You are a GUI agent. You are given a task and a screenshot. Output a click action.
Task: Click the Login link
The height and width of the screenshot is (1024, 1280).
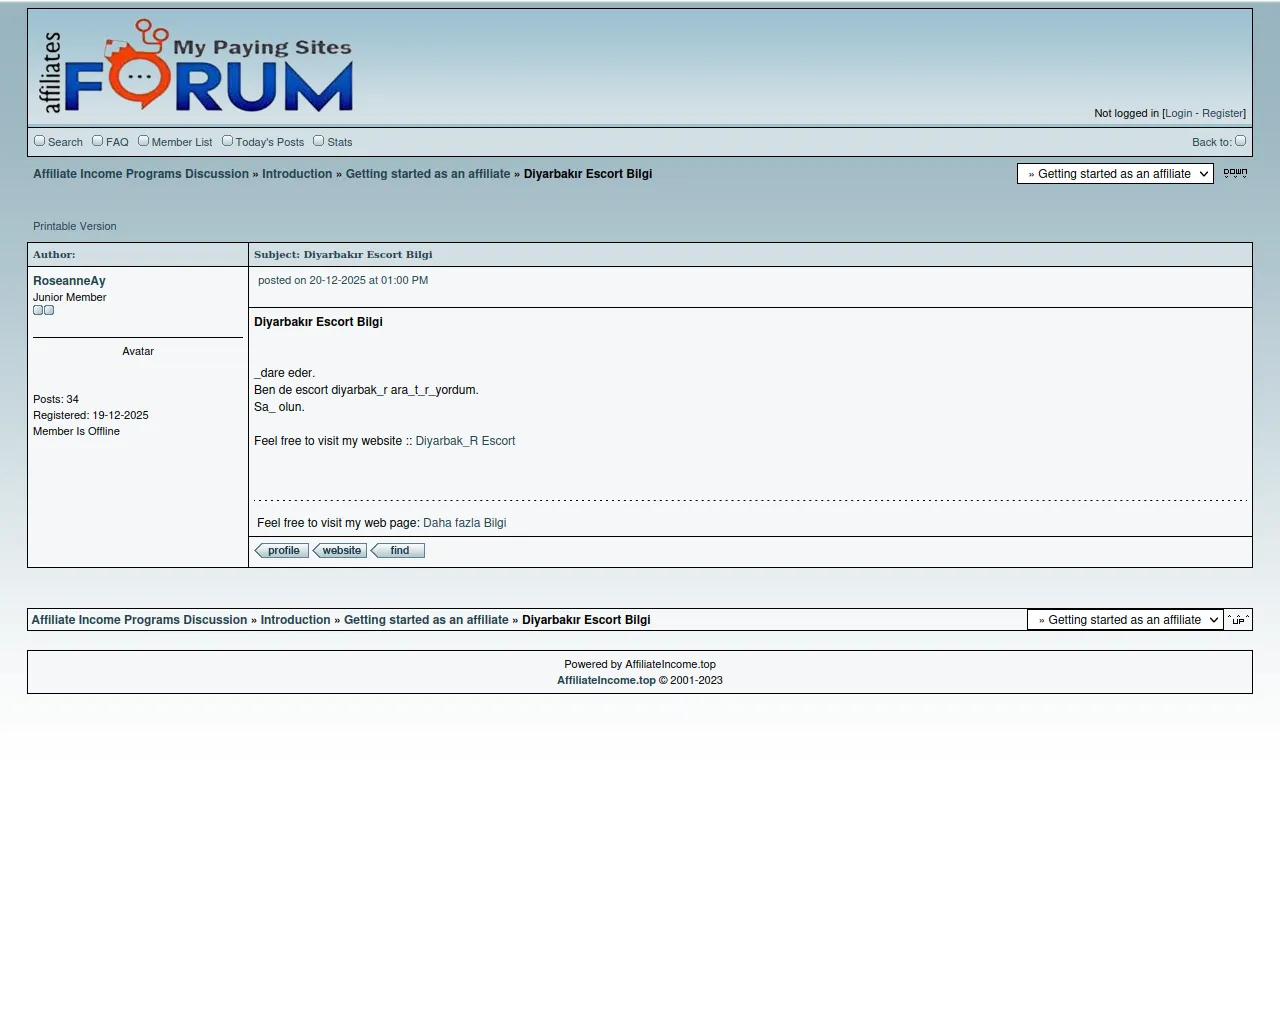(1178, 114)
